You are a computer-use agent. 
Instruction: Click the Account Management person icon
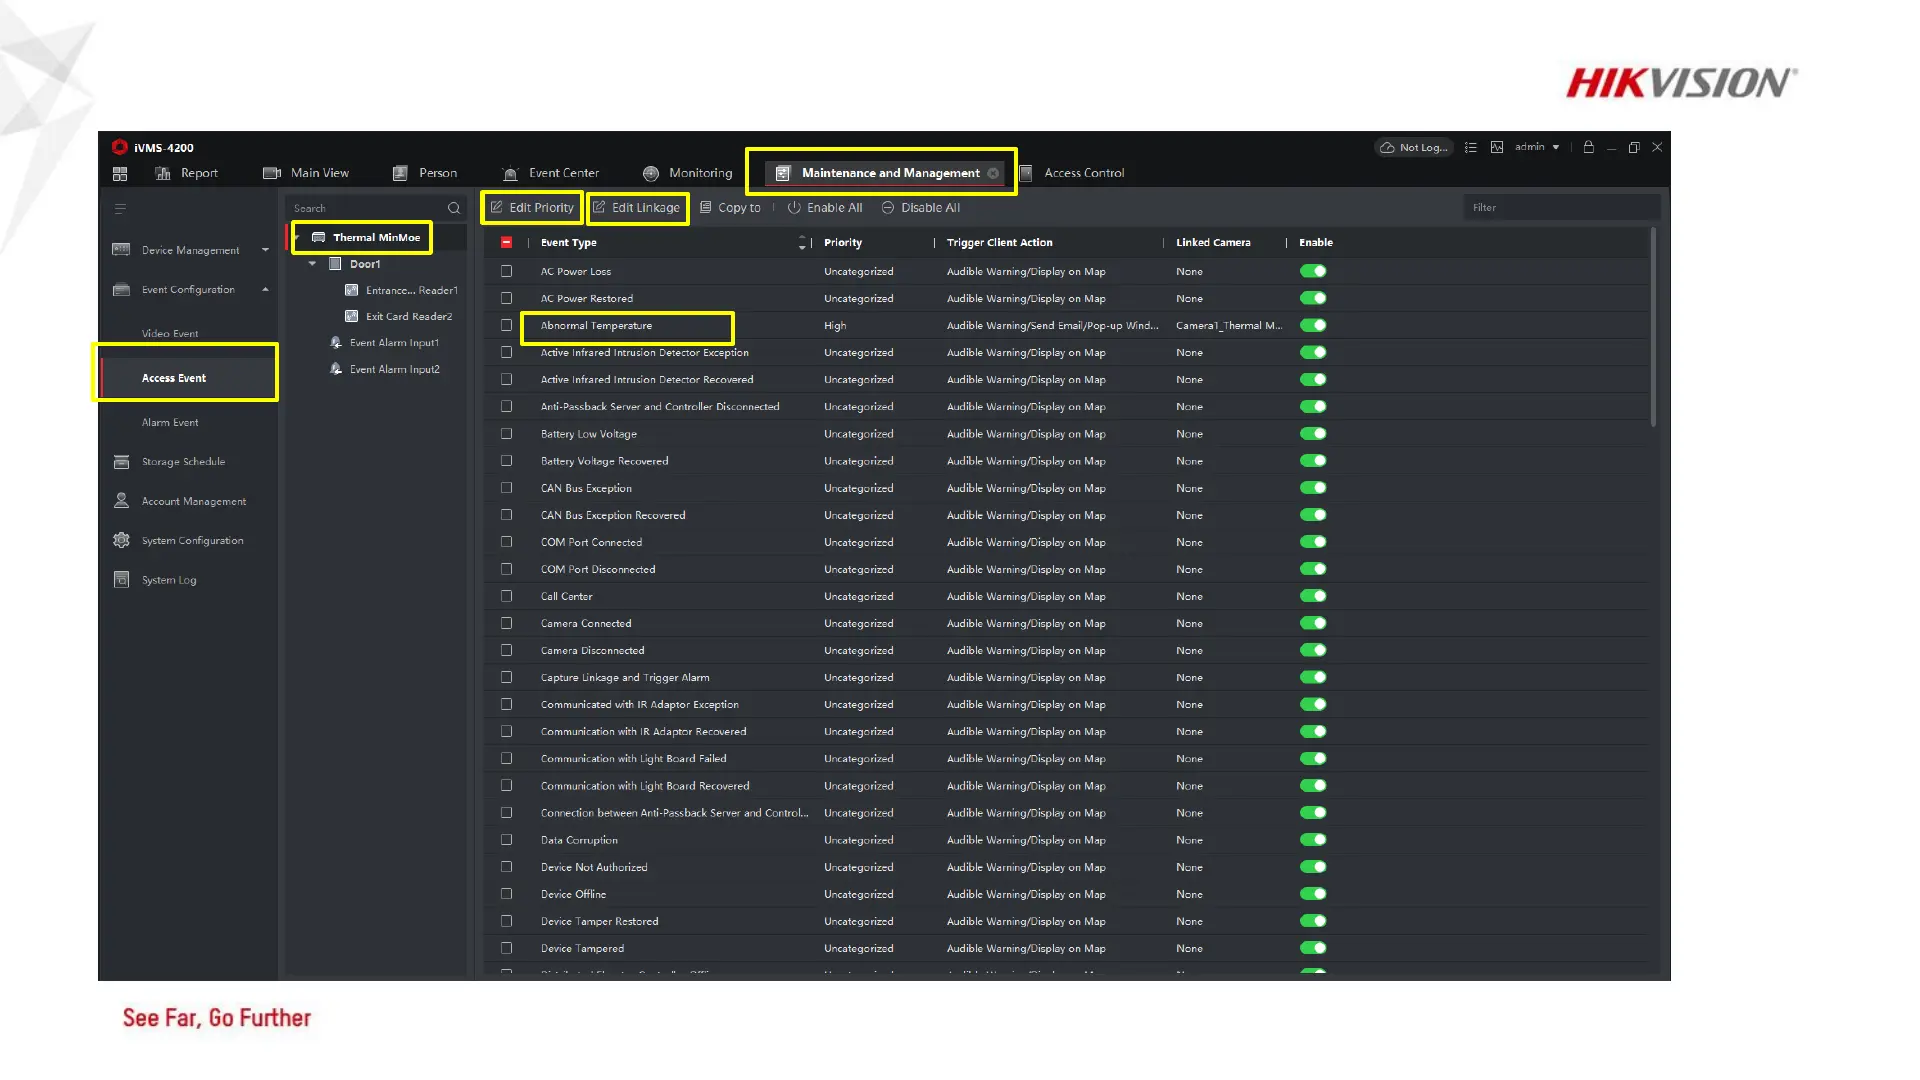[121, 501]
